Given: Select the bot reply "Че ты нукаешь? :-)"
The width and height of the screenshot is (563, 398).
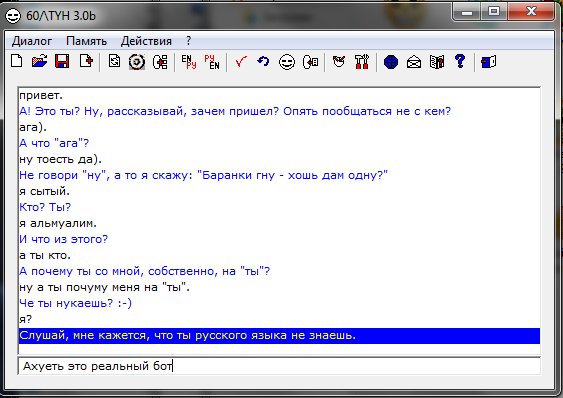Looking at the screenshot, I should pos(279,303).
